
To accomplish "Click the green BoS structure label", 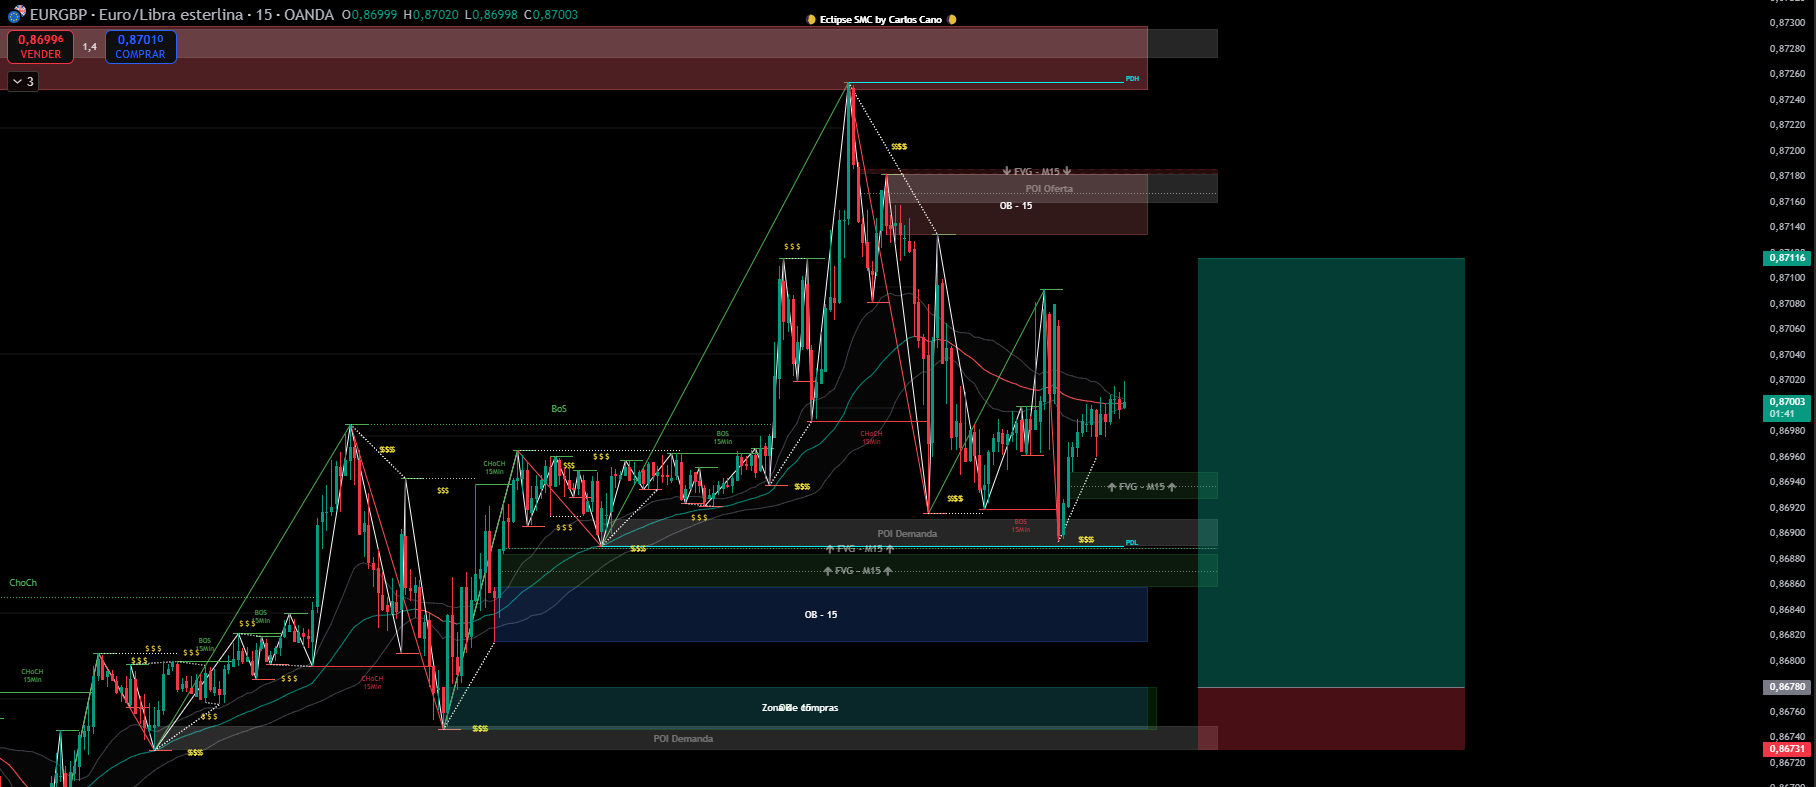I will (559, 409).
